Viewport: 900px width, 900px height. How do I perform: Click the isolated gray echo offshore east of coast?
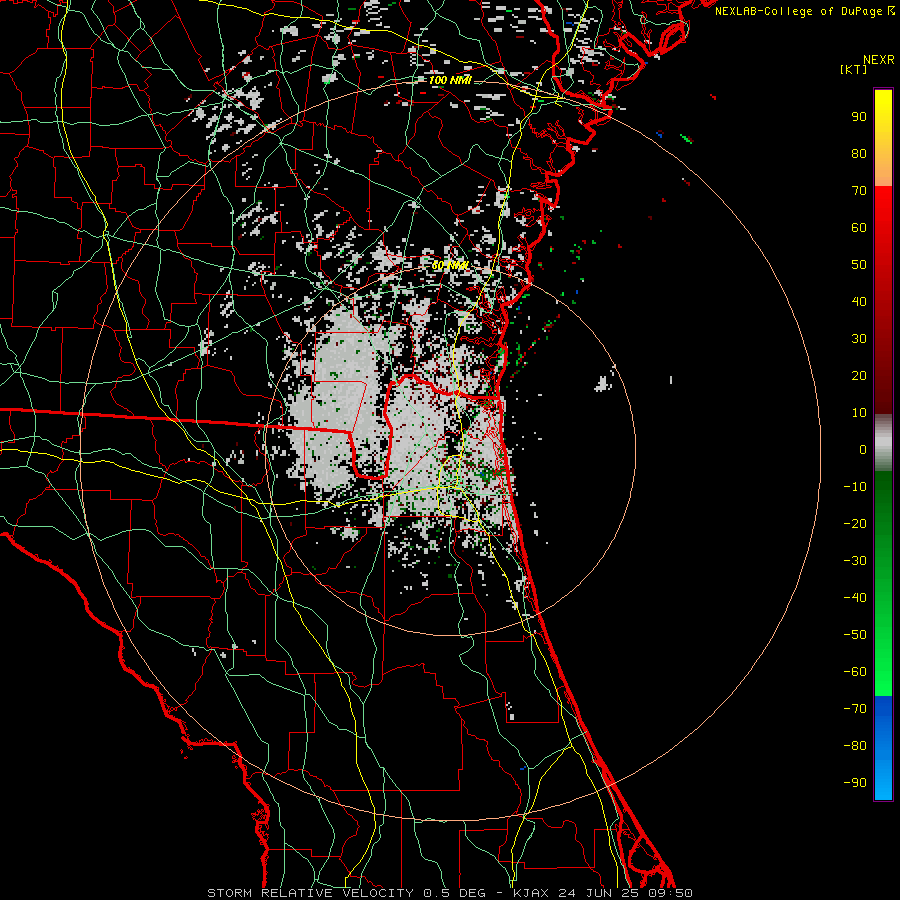(x=603, y=383)
